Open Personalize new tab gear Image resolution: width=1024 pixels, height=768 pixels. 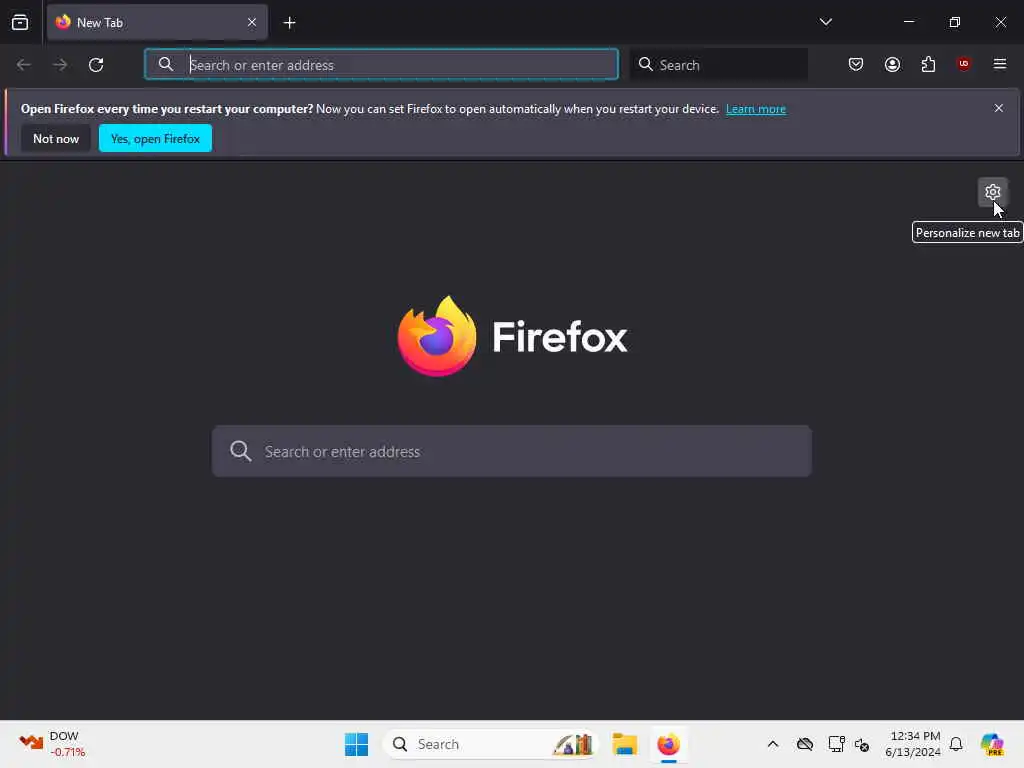993,192
